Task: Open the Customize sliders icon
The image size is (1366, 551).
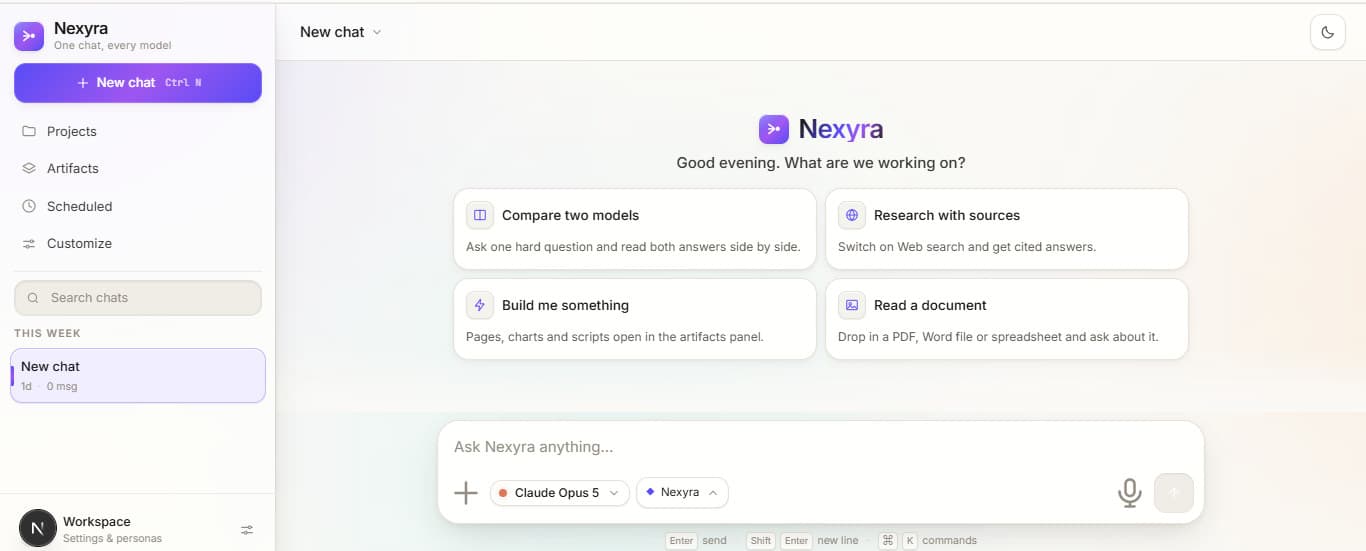Action: pos(29,243)
